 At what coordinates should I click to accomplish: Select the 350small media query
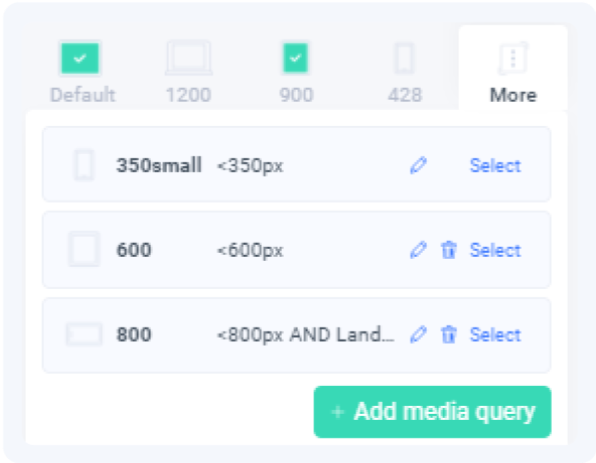495,165
